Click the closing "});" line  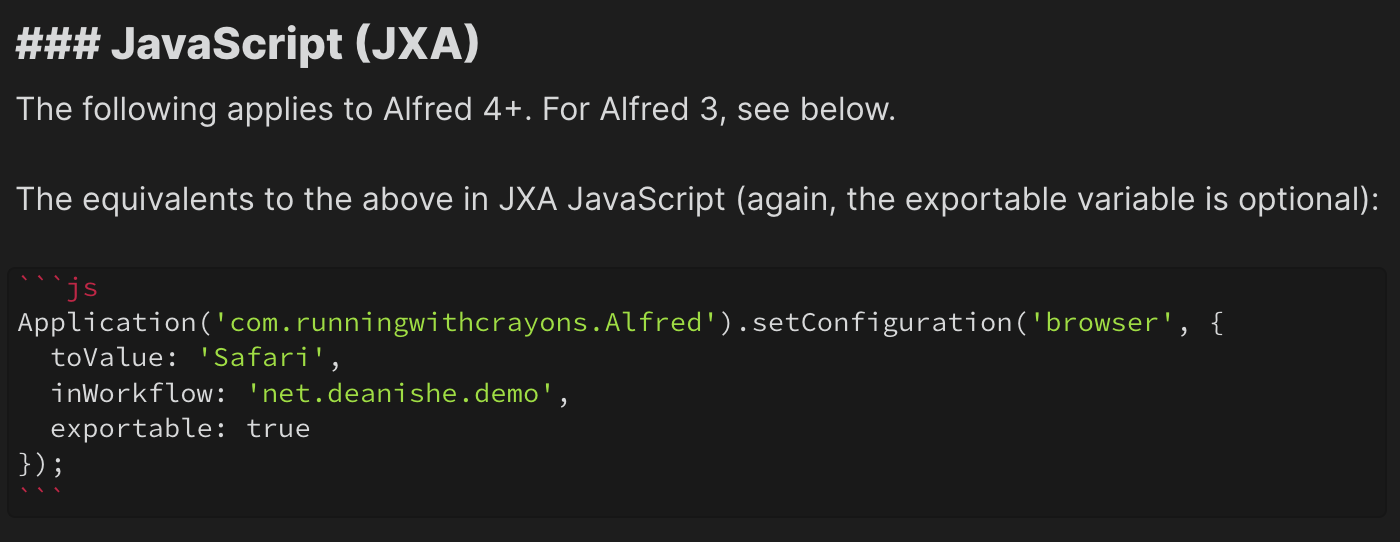41,463
